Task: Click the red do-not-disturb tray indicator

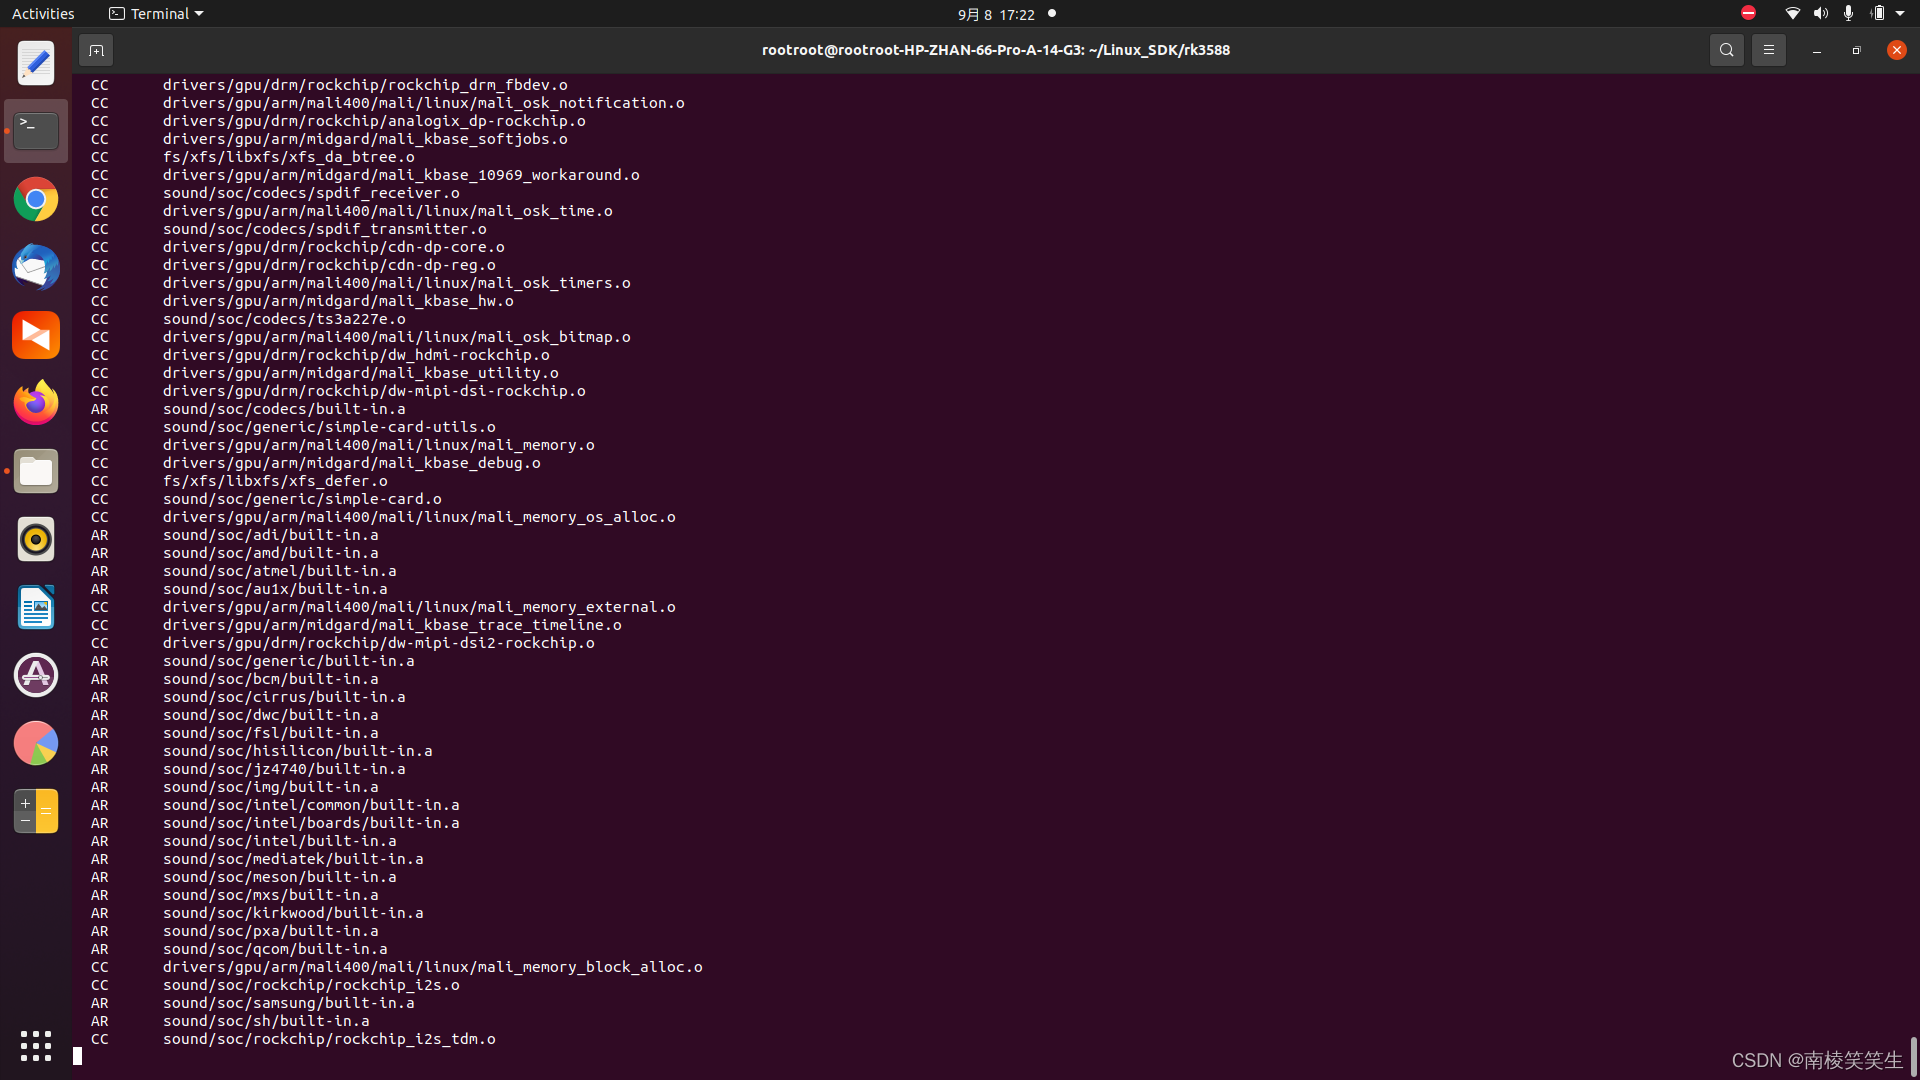Action: tap(1748, 13)
